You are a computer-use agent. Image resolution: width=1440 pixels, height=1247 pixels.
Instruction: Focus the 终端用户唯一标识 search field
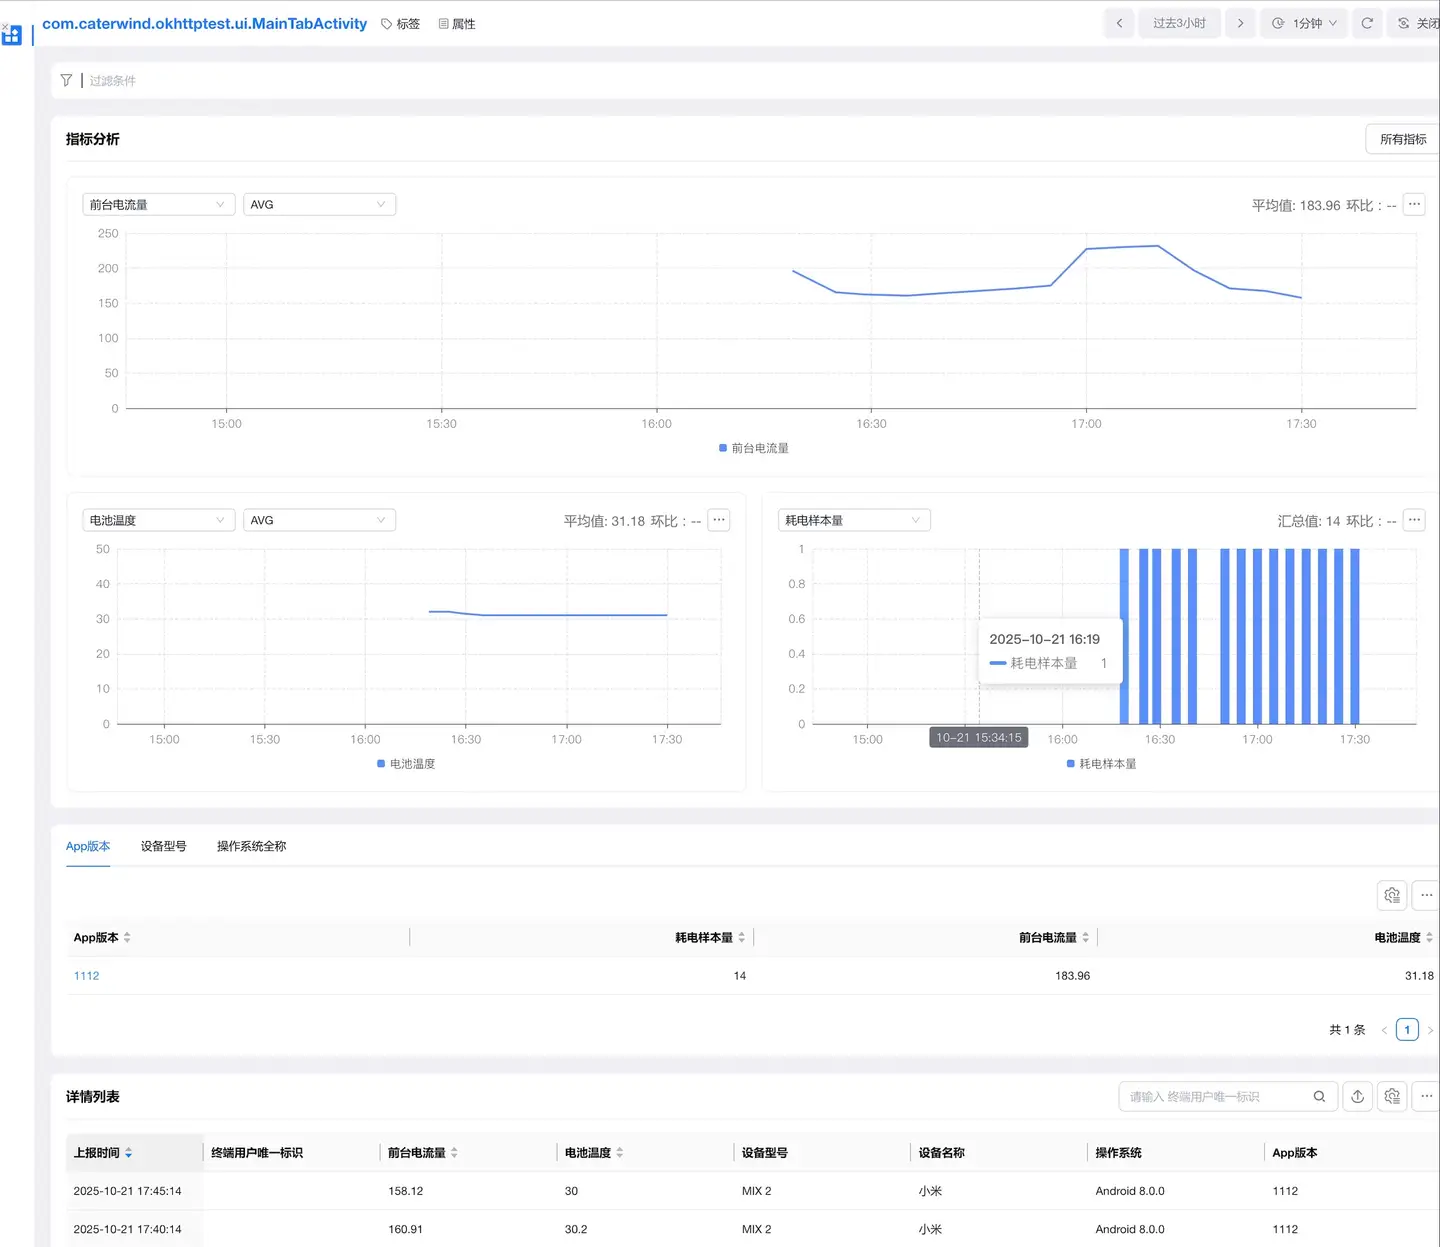tap(1215, 1097)
